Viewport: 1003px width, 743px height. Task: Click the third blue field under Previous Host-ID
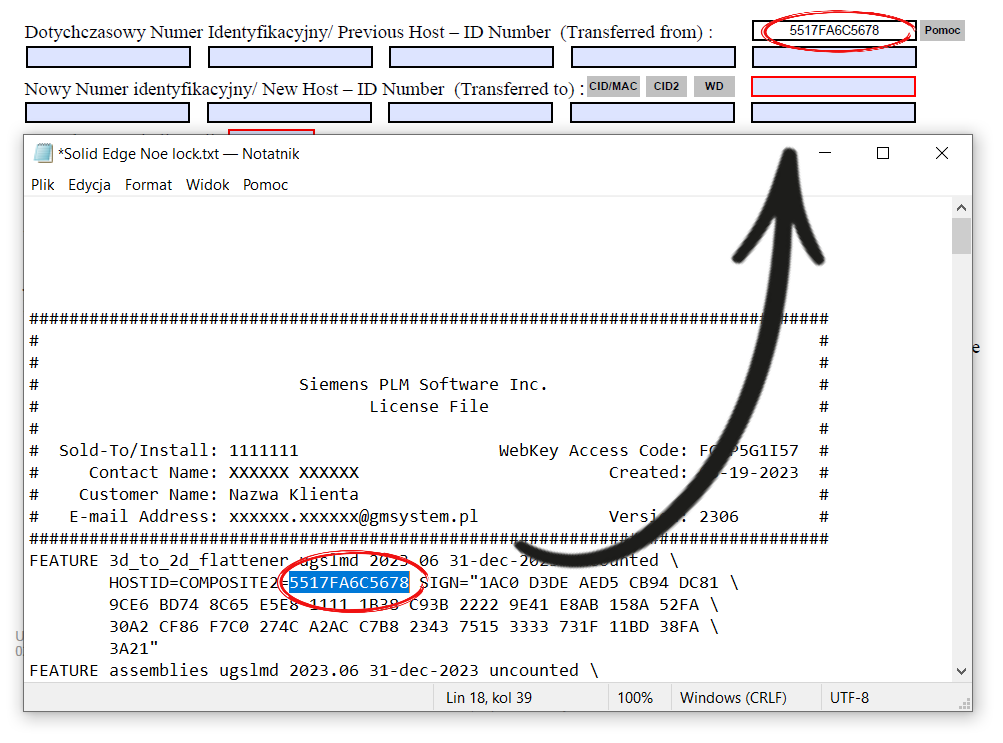471,57
